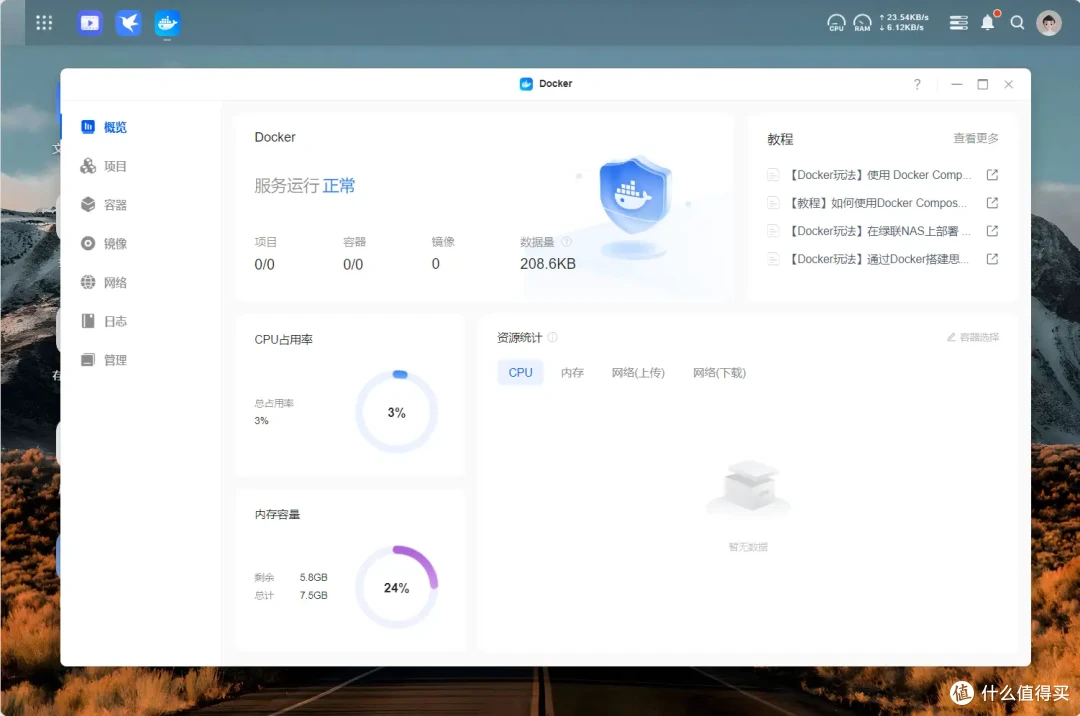
Task: Open tutorial 如何使用Docker Compos...
Action: click(878, 203)
